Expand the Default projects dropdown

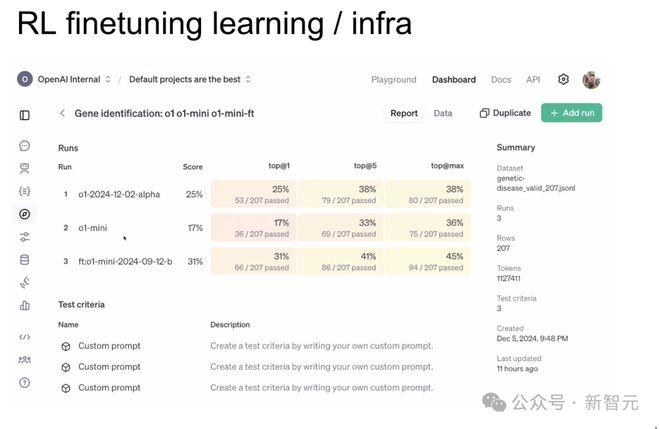click(x=190, y=79)
